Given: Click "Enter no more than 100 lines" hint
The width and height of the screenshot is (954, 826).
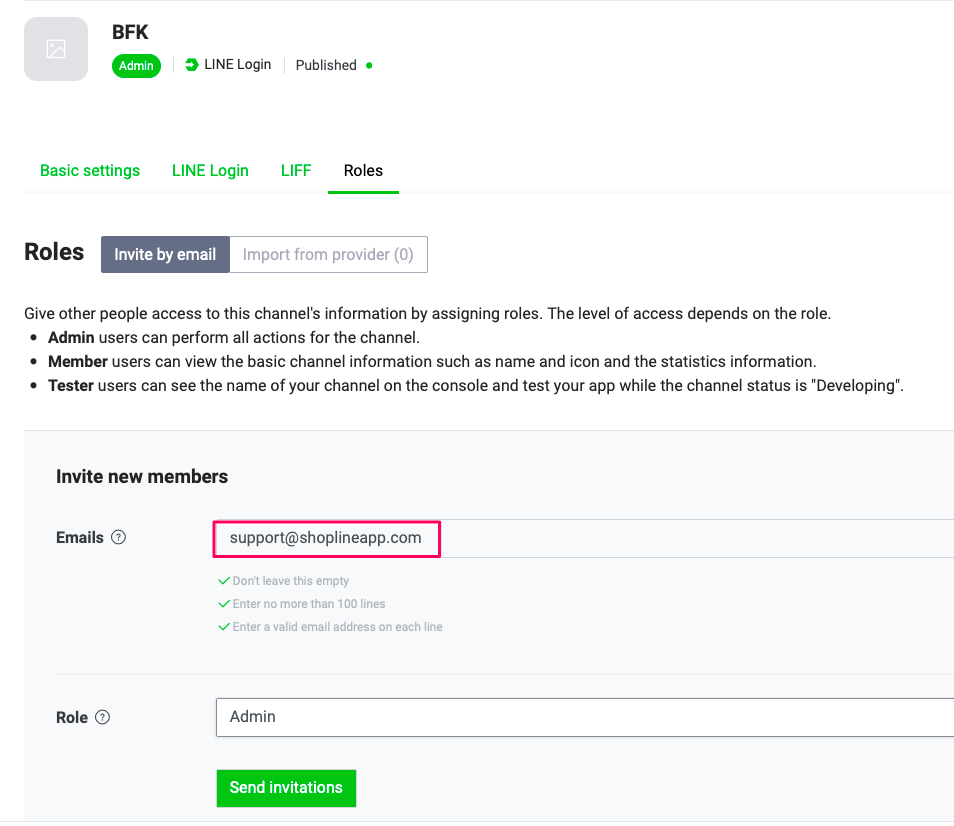Looking at the screenshot, I should click(309, 604).
